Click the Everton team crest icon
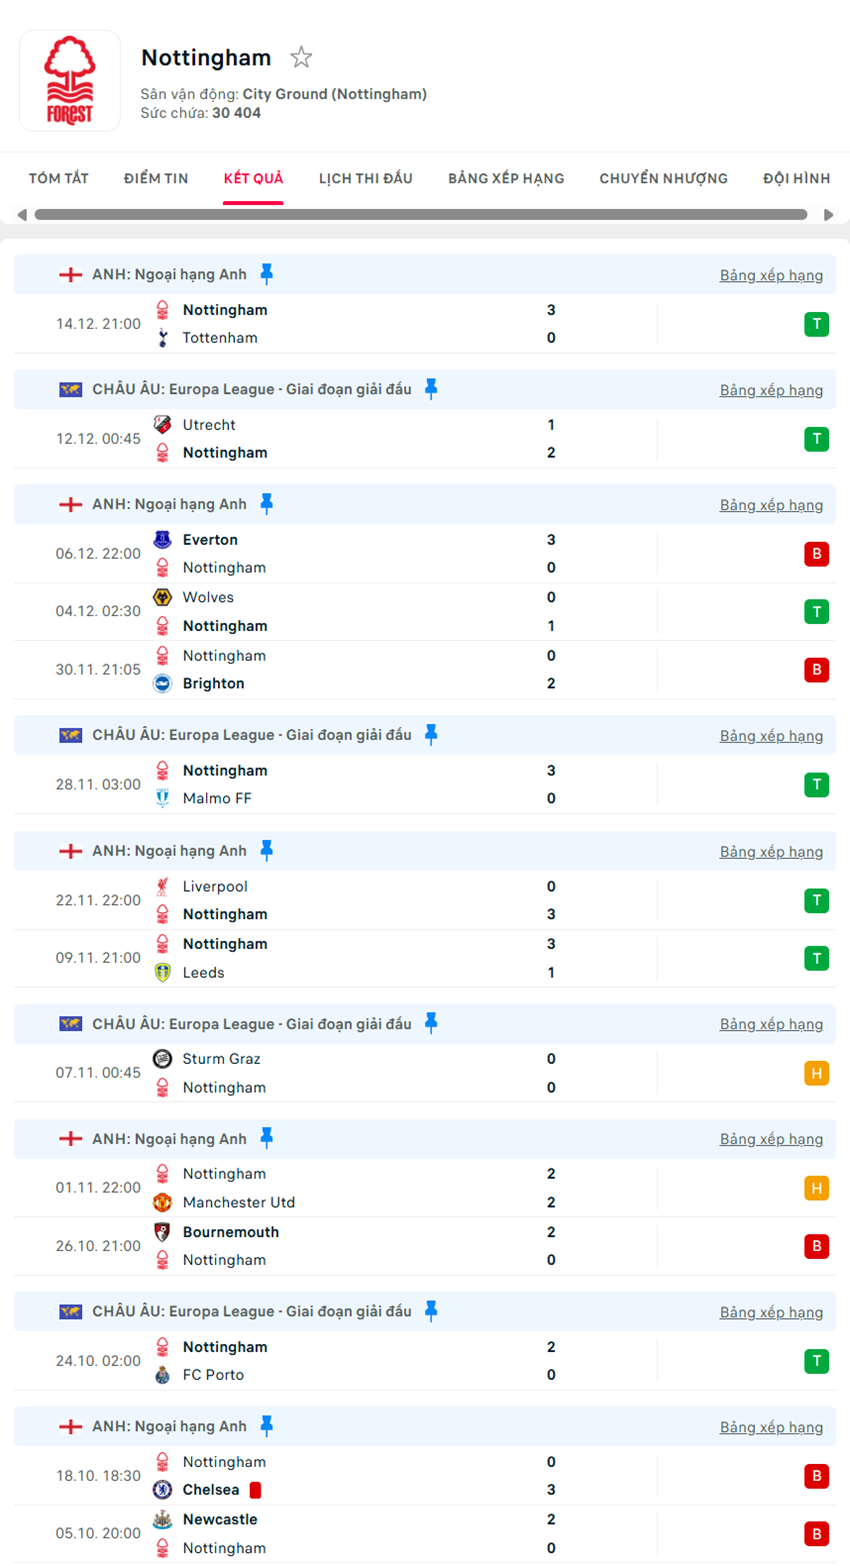Viewport: 850px width, 1566px height. (163, 540)
